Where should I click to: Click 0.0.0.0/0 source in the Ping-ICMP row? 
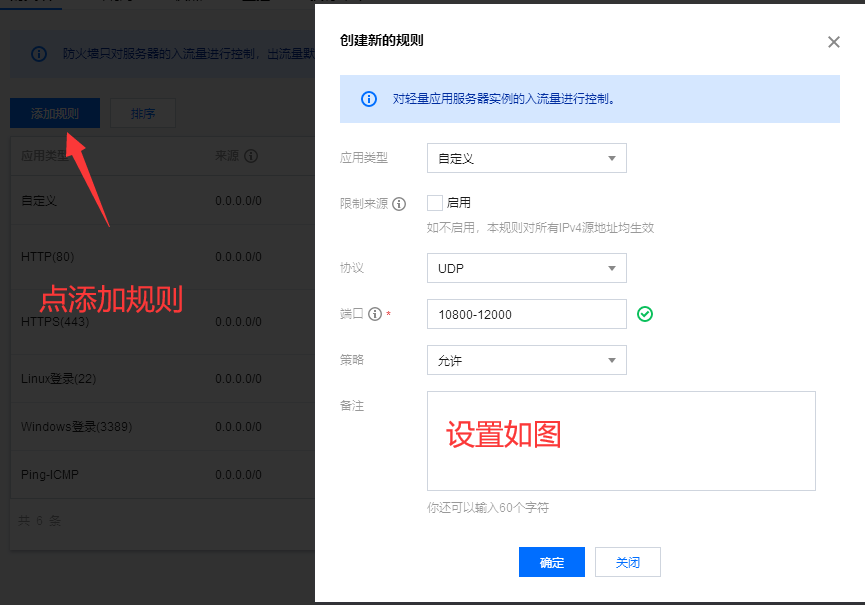tap(238, 475)
